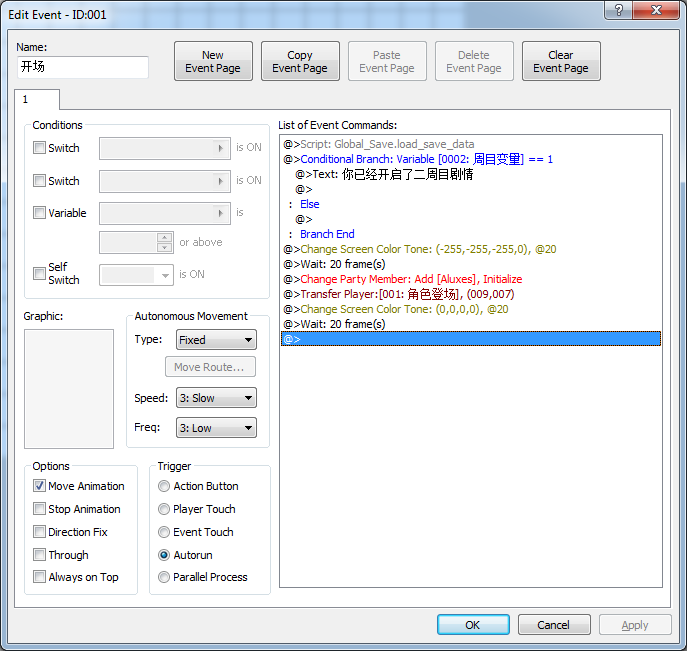Click Copy Event Page button
687x651 pixels.
click(300, 61)
